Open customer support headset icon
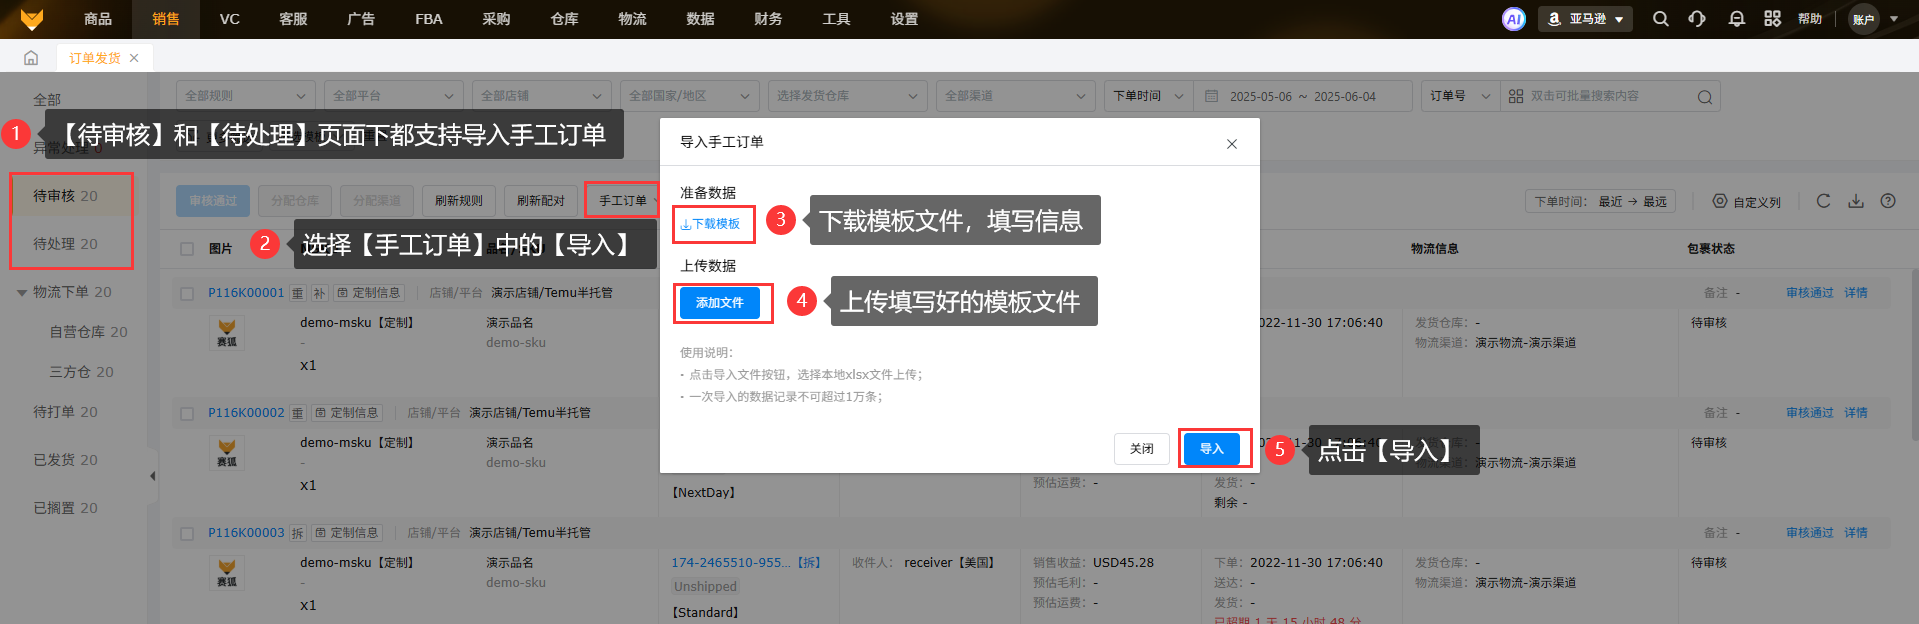The width and height of the screenshot is (1919, 624). pyautogui.click(x=1697, y=19)
